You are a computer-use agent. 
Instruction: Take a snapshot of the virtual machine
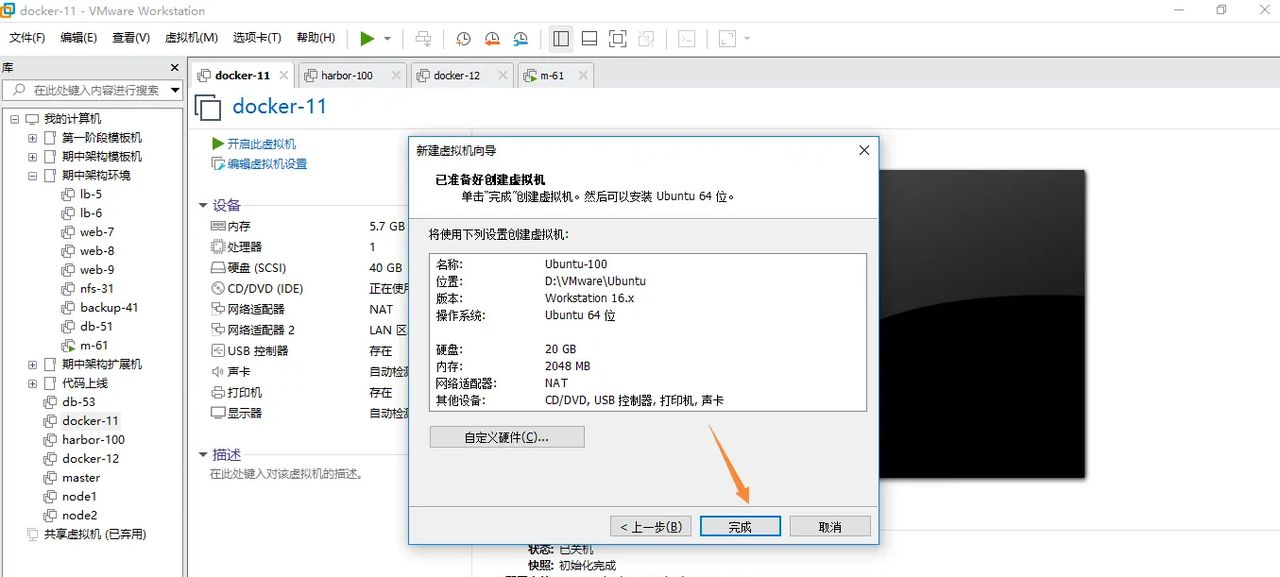coord(462,38)
